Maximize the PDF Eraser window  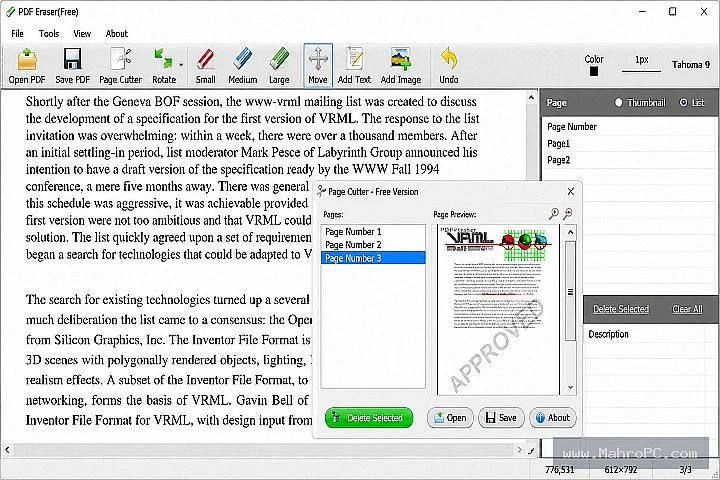672,11
